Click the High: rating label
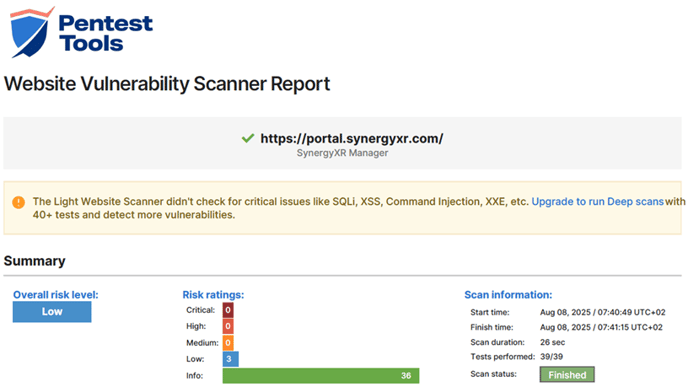The width and height of the screenshot is (688, 387). 196,326
